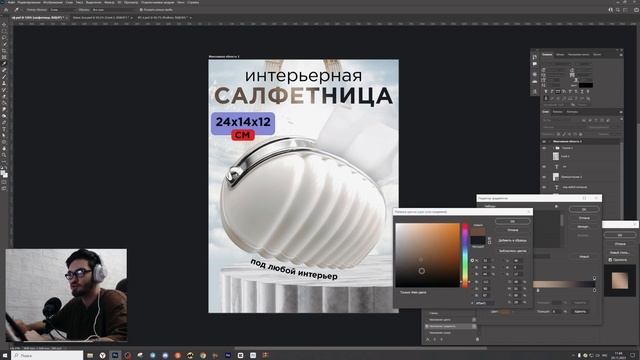Toggle Наложение градиента style checkbox
This screenshot has height=360, width=640.
(x=427, y=326)
